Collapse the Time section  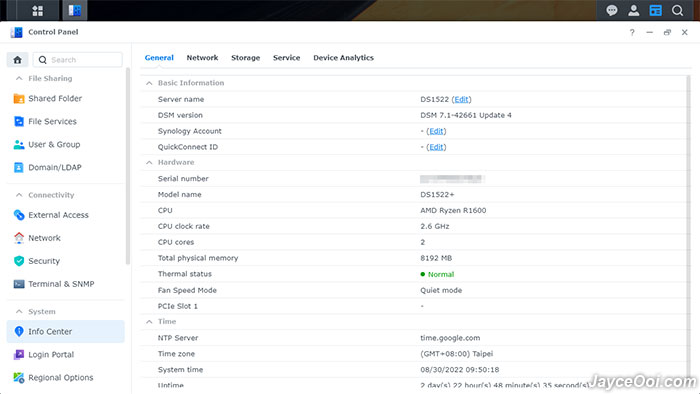[149, 322]
